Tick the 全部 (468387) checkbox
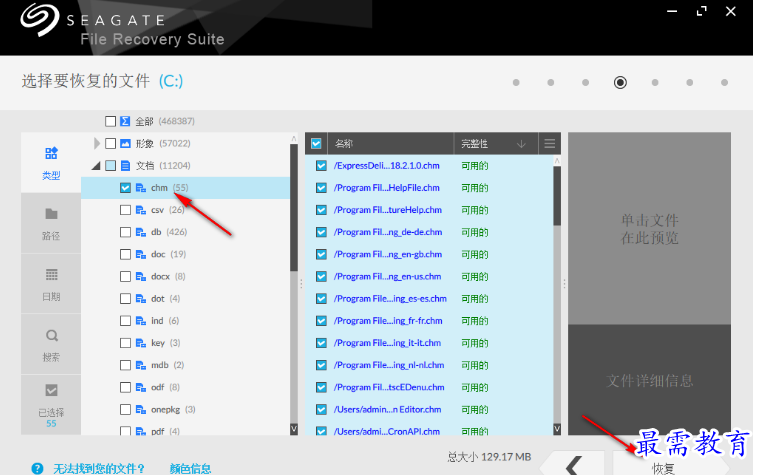Viewport: 758px width, 475px height. (111, 121)
